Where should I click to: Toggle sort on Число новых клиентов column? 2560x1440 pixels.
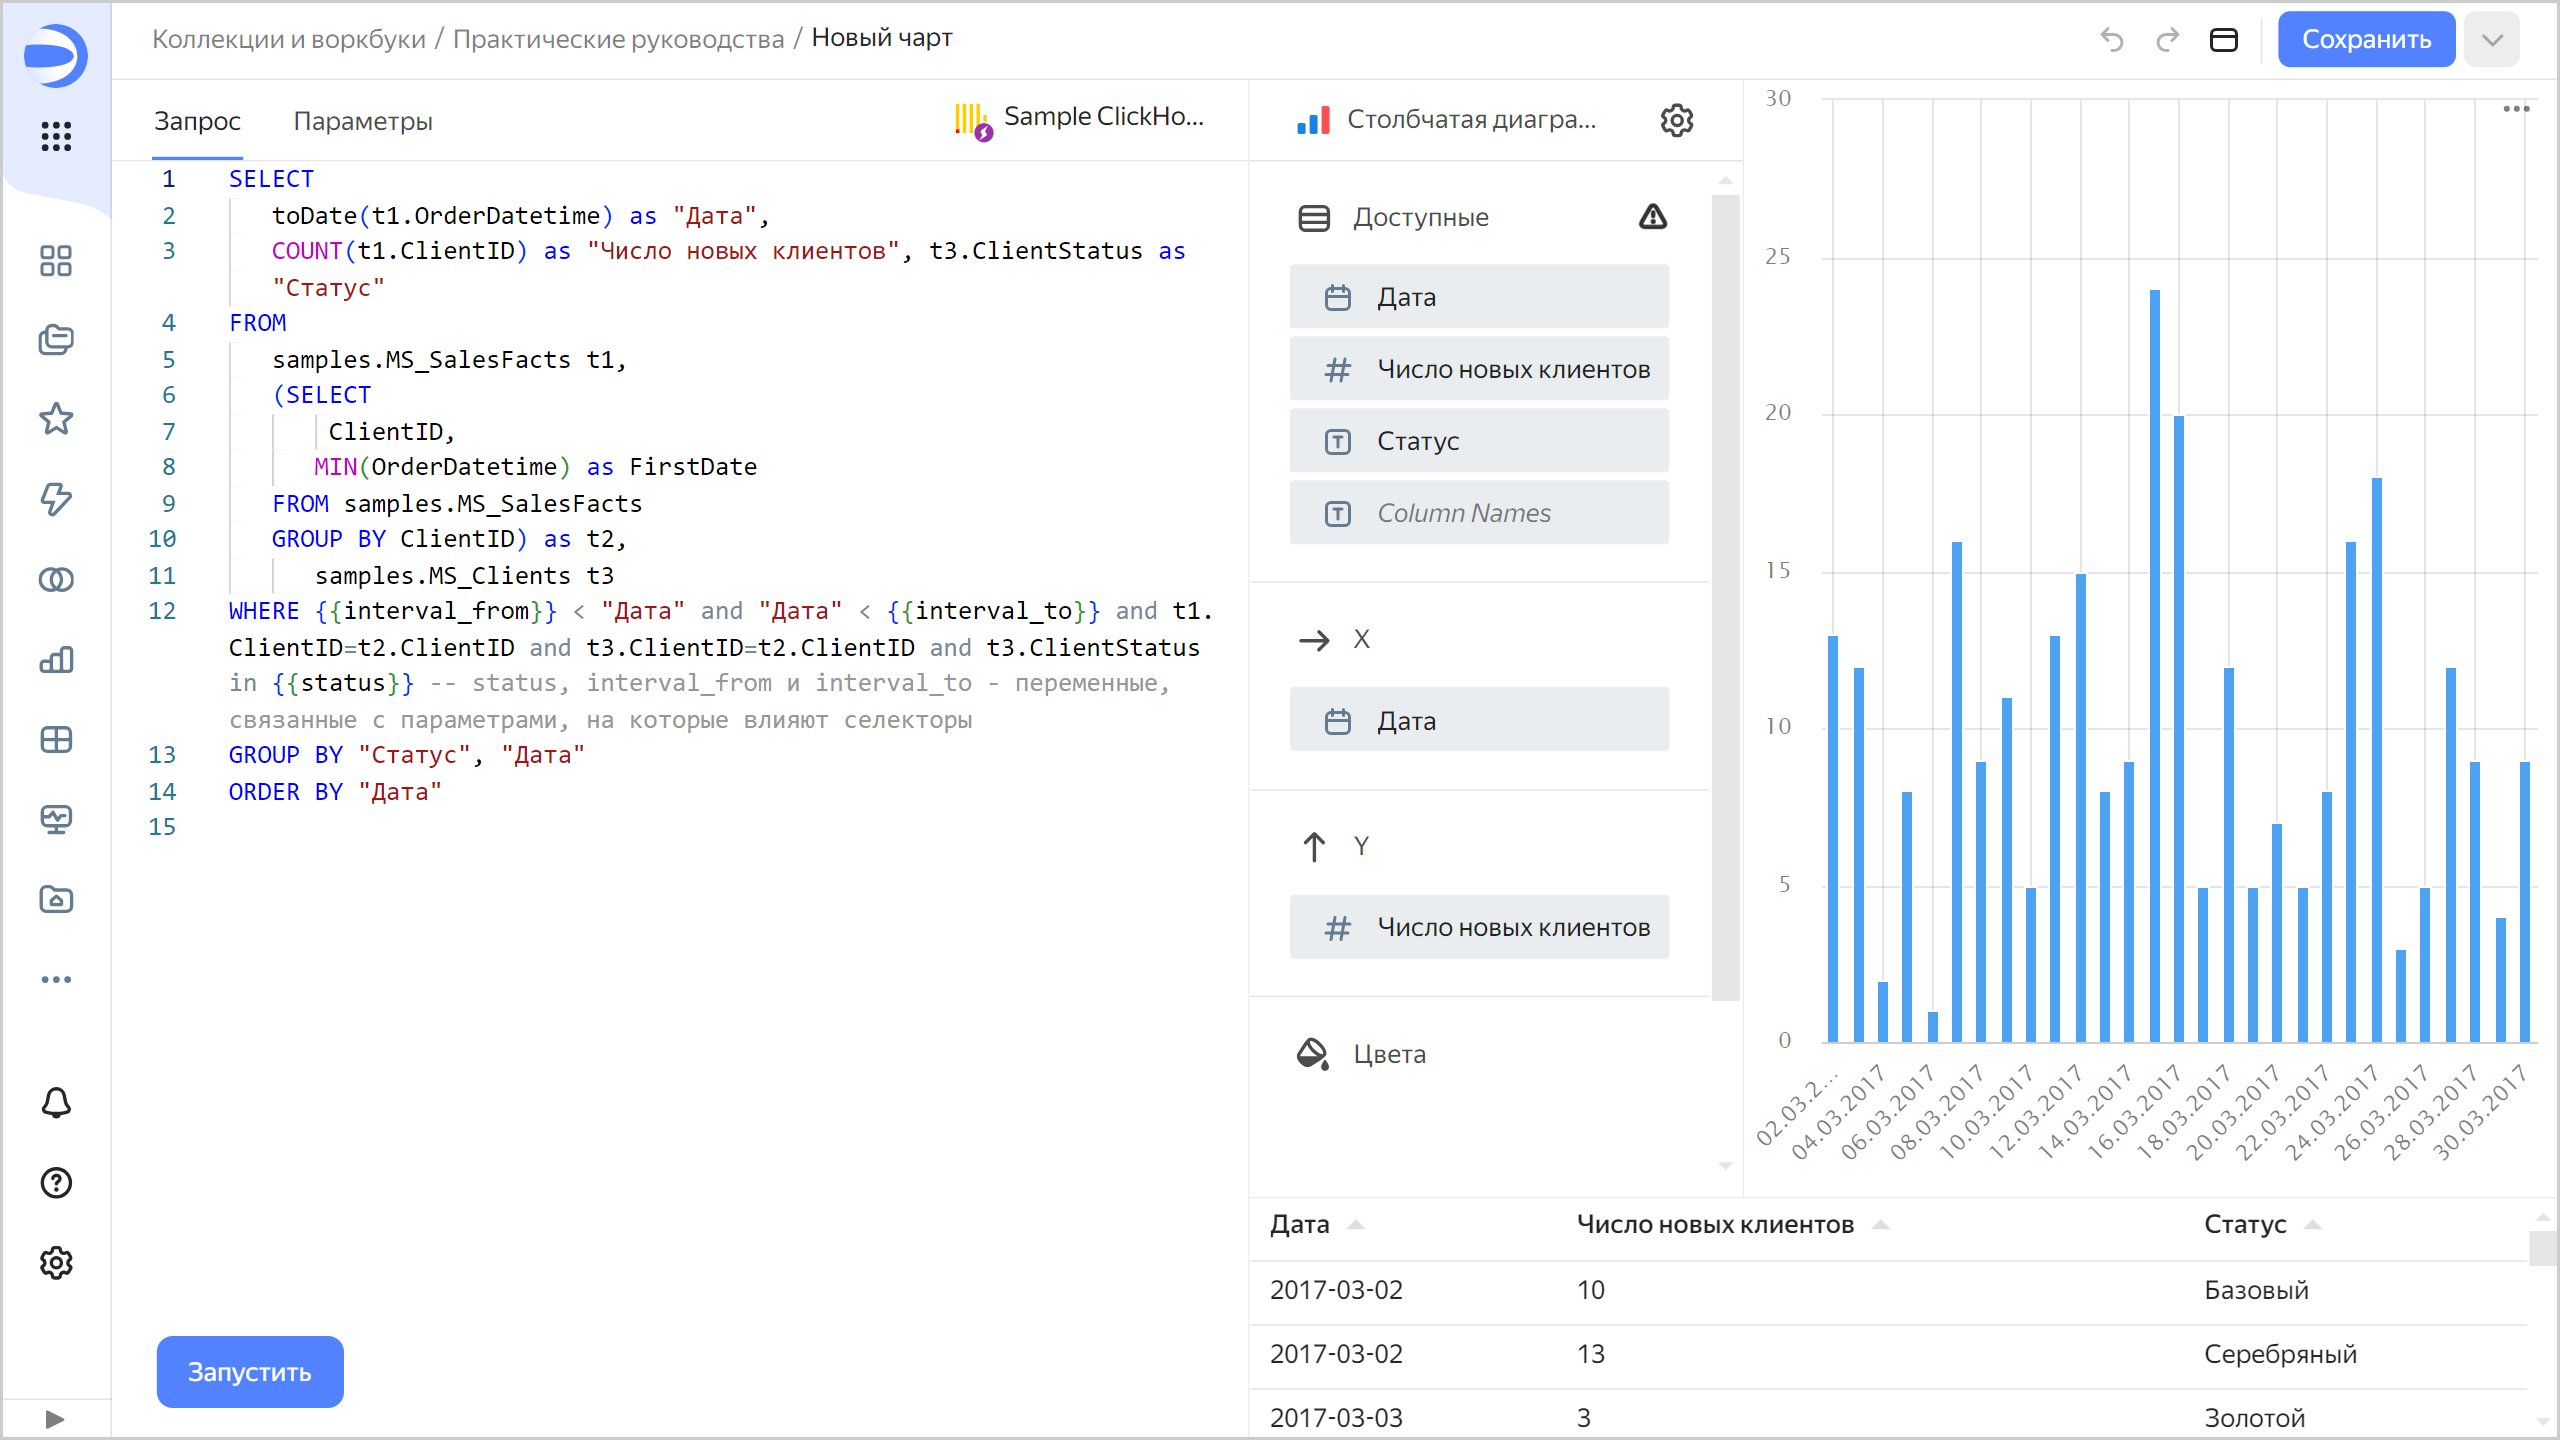(x=1884, y=1224)
